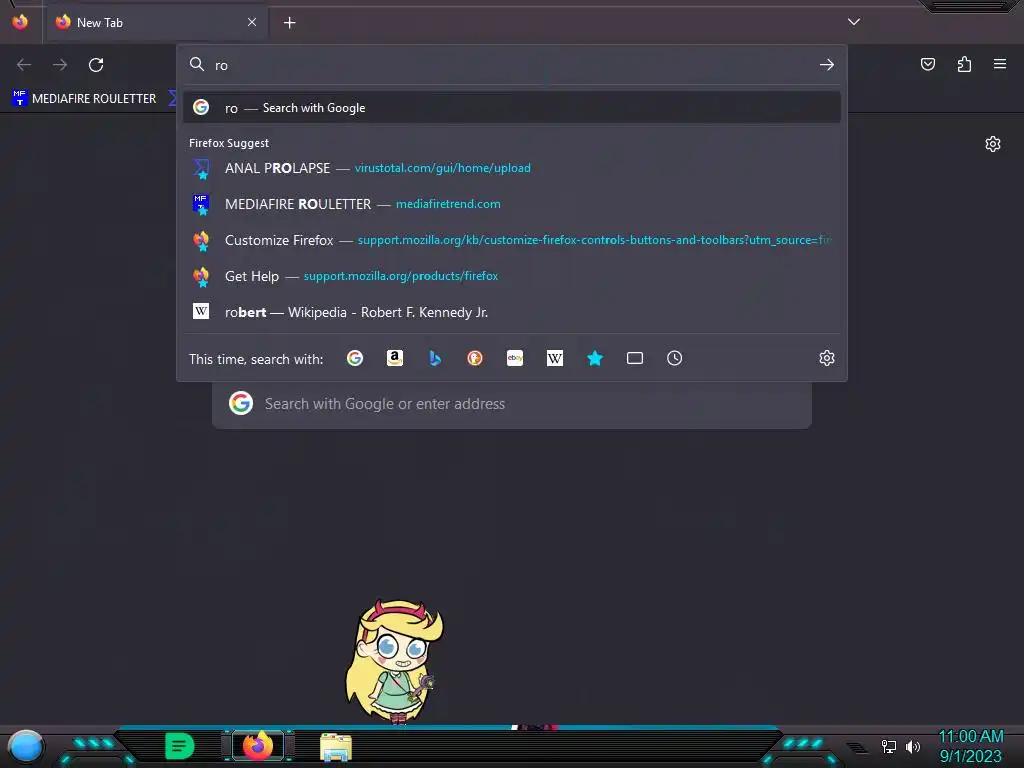
Task: Click the Firefox View icon in tab strip
Action: click(20, 22)
